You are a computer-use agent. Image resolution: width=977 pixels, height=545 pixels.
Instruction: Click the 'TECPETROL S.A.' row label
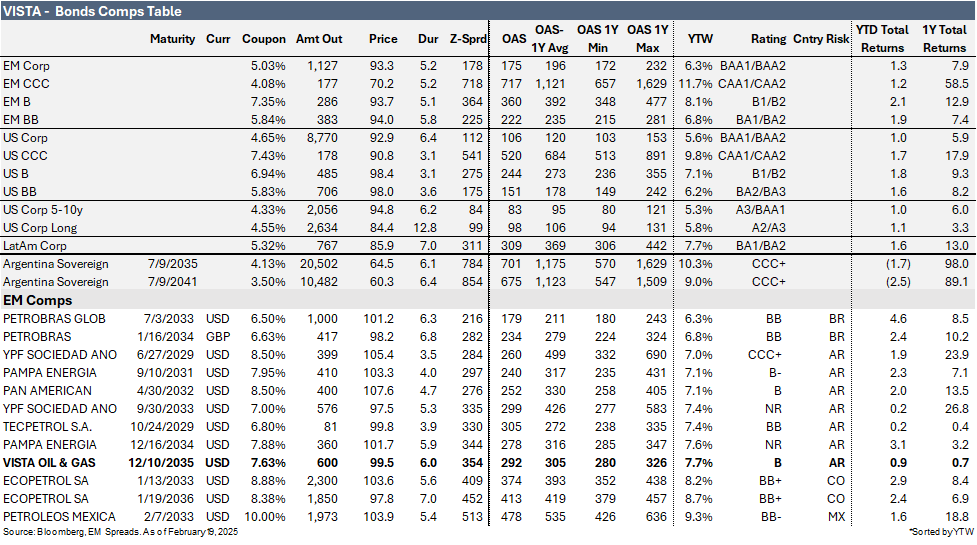[x=47, y=427]
